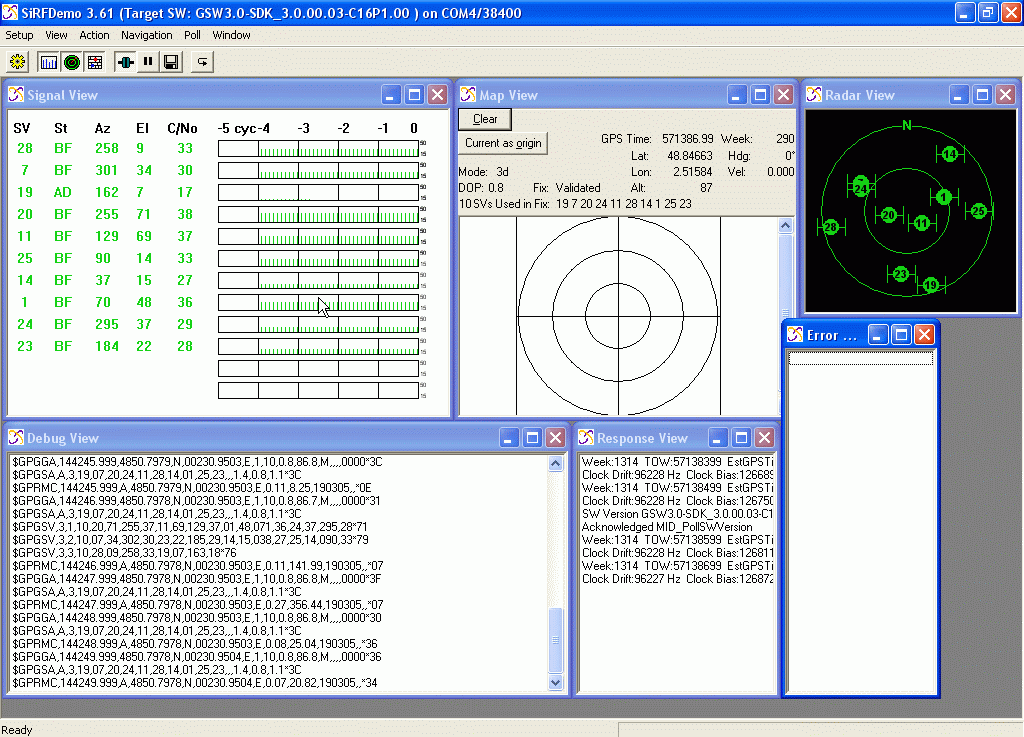Toggle the Map View grid toolbar icon
1024x737 pixels.
(x=95, y=62)
